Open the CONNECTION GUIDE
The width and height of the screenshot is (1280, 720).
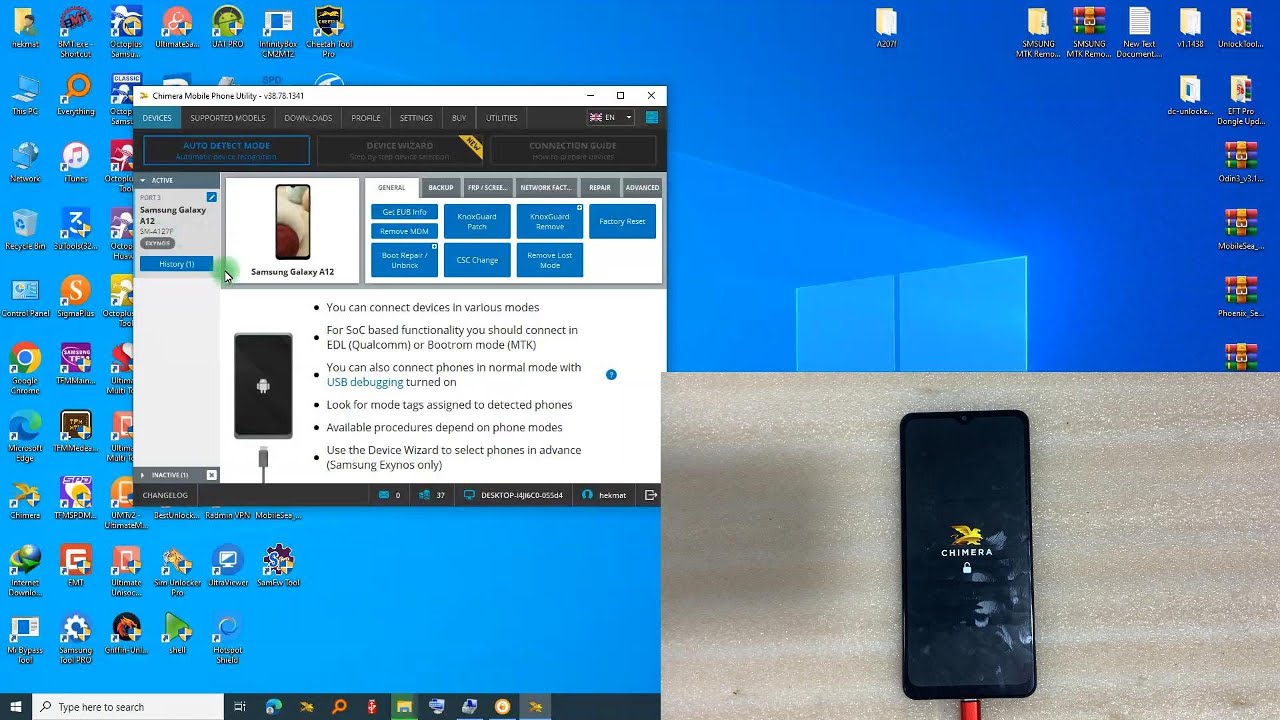pyautogui.click(x=573, y=151)
